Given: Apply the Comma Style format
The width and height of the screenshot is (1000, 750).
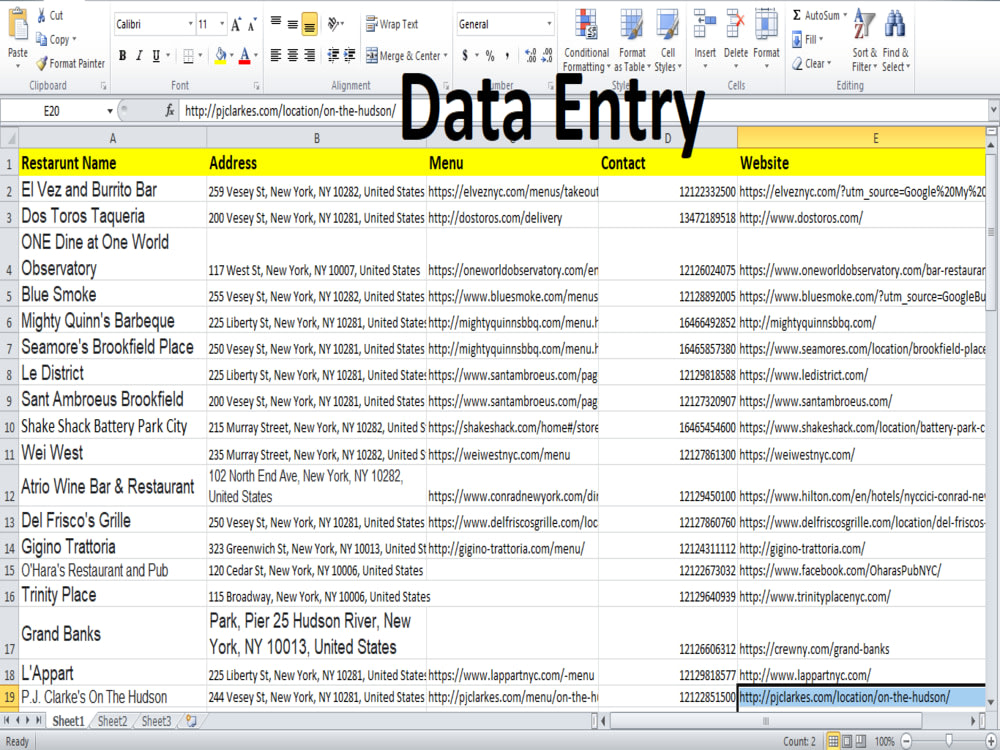Looking at the screenshot, I should (x=507, y=55).
